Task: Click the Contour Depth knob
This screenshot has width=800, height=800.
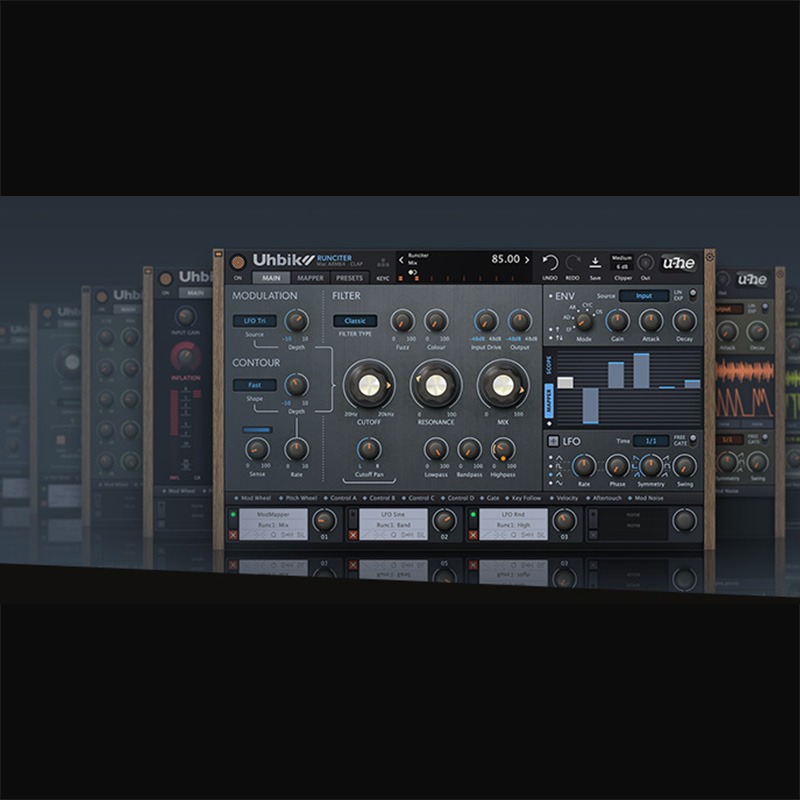Action: tap(296, 385)
